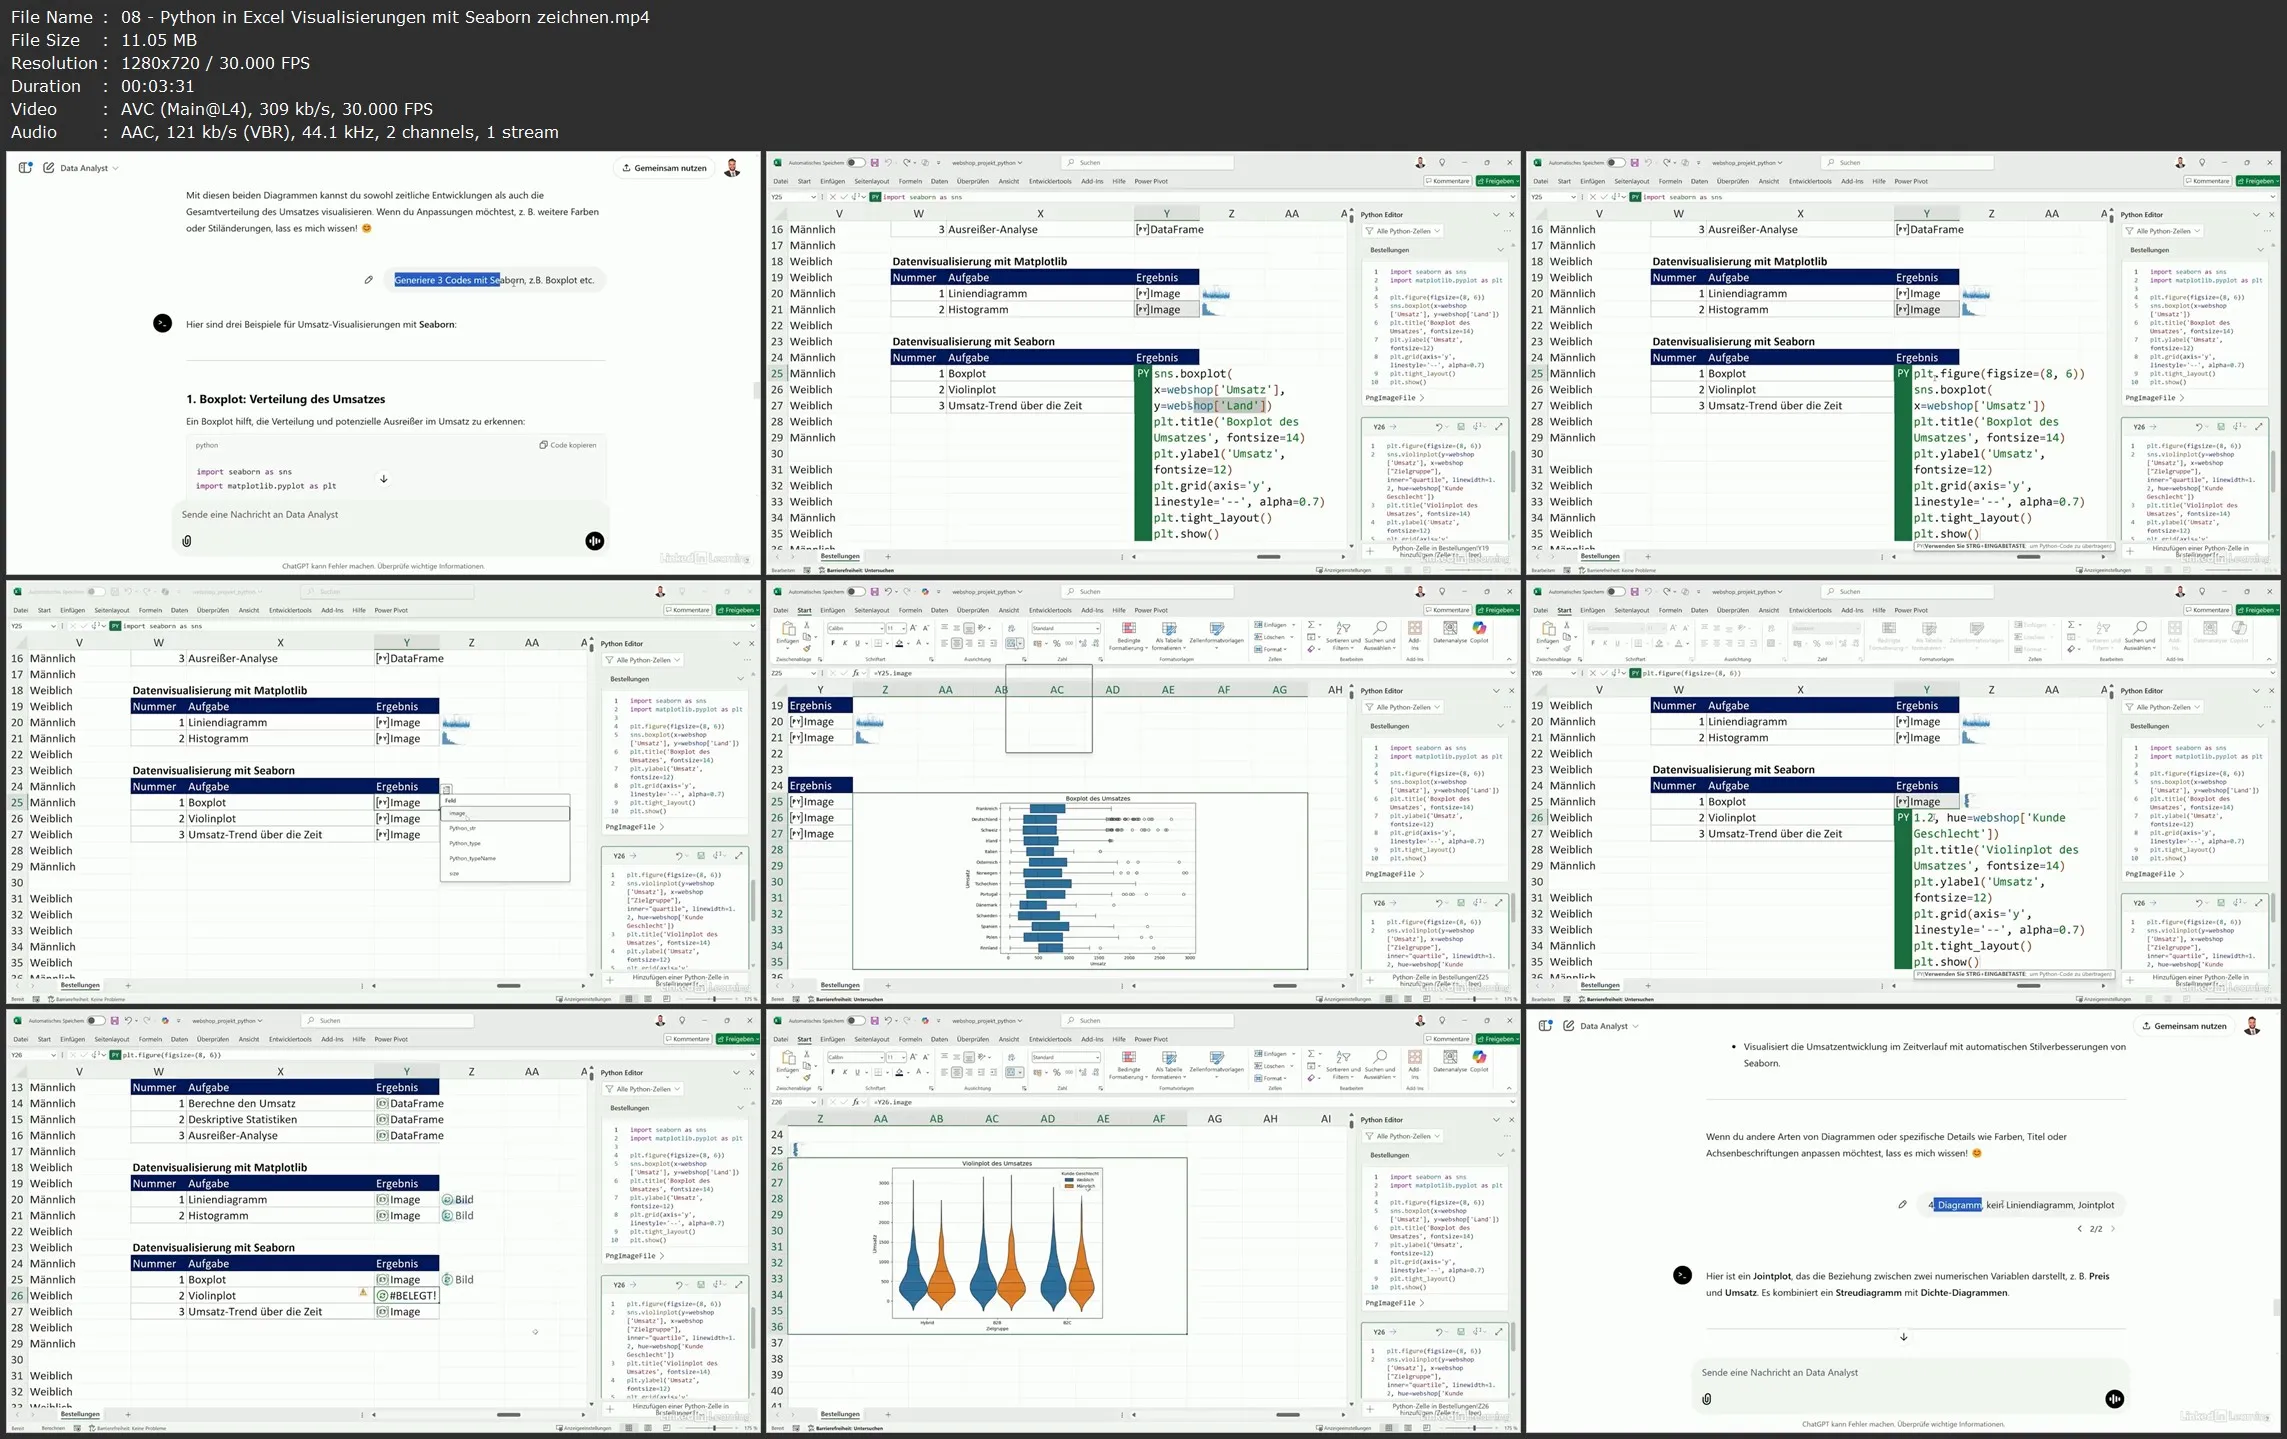Click paperclip attach icon under the Boxplot chat
Image resolution: width=2287 pixels, height=1439 pixels.
tap(186, 541)
